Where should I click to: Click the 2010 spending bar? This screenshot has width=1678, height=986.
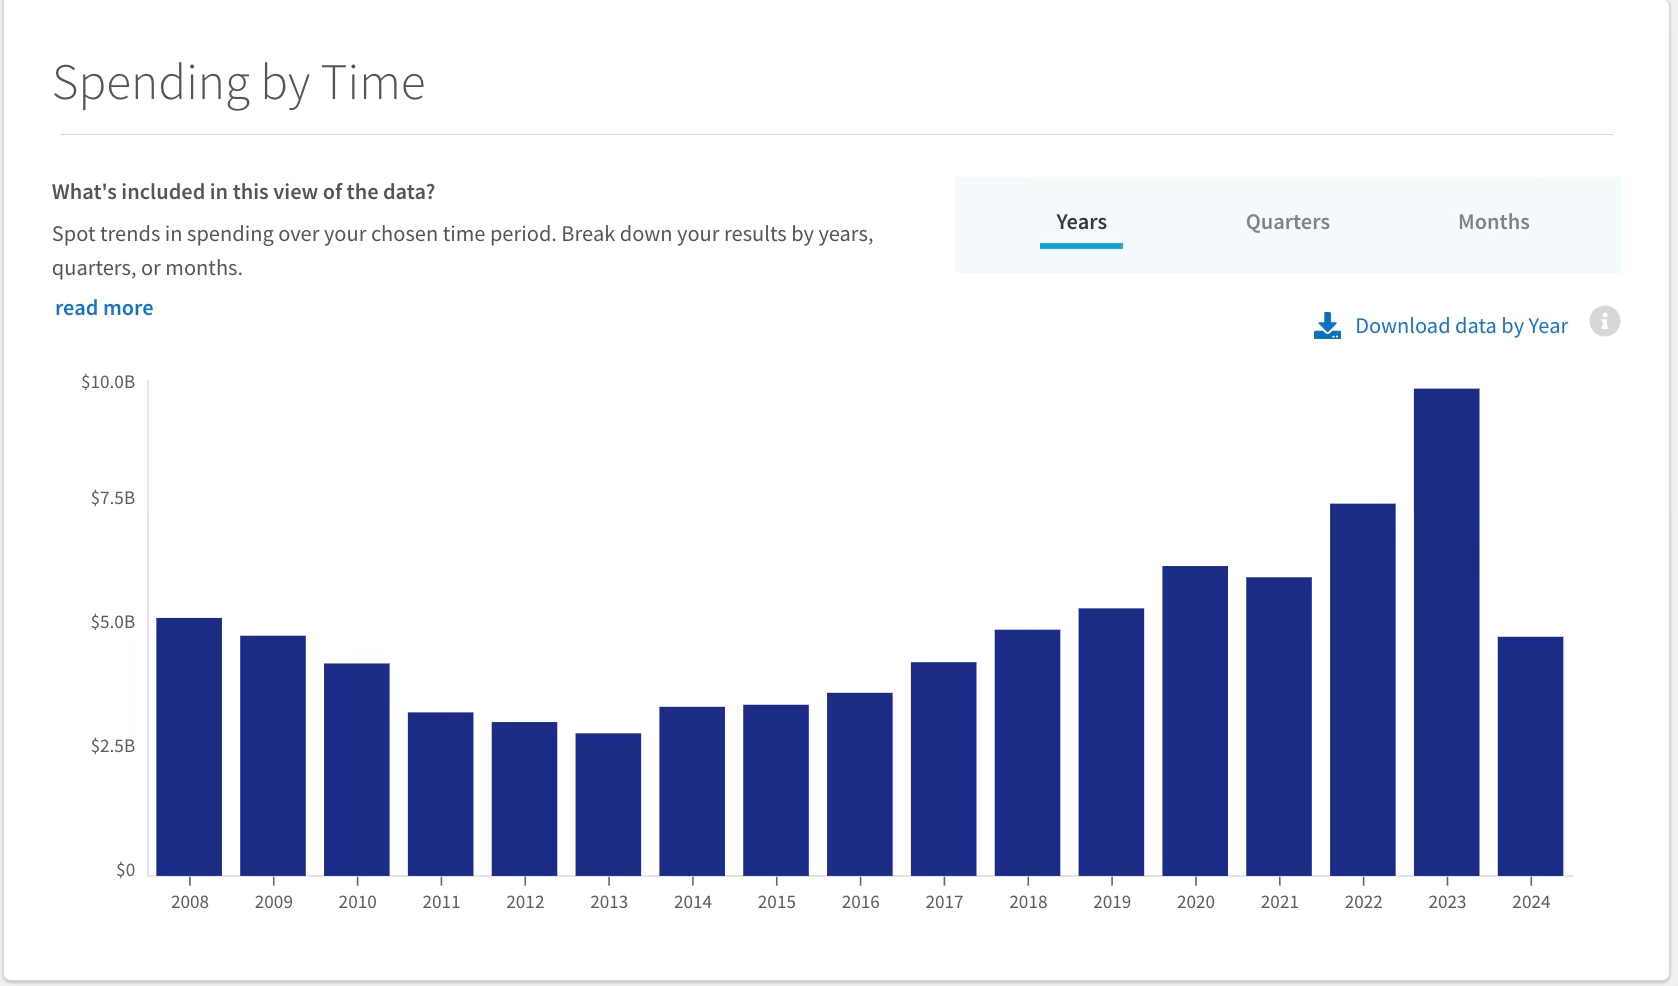pos(357,770)
